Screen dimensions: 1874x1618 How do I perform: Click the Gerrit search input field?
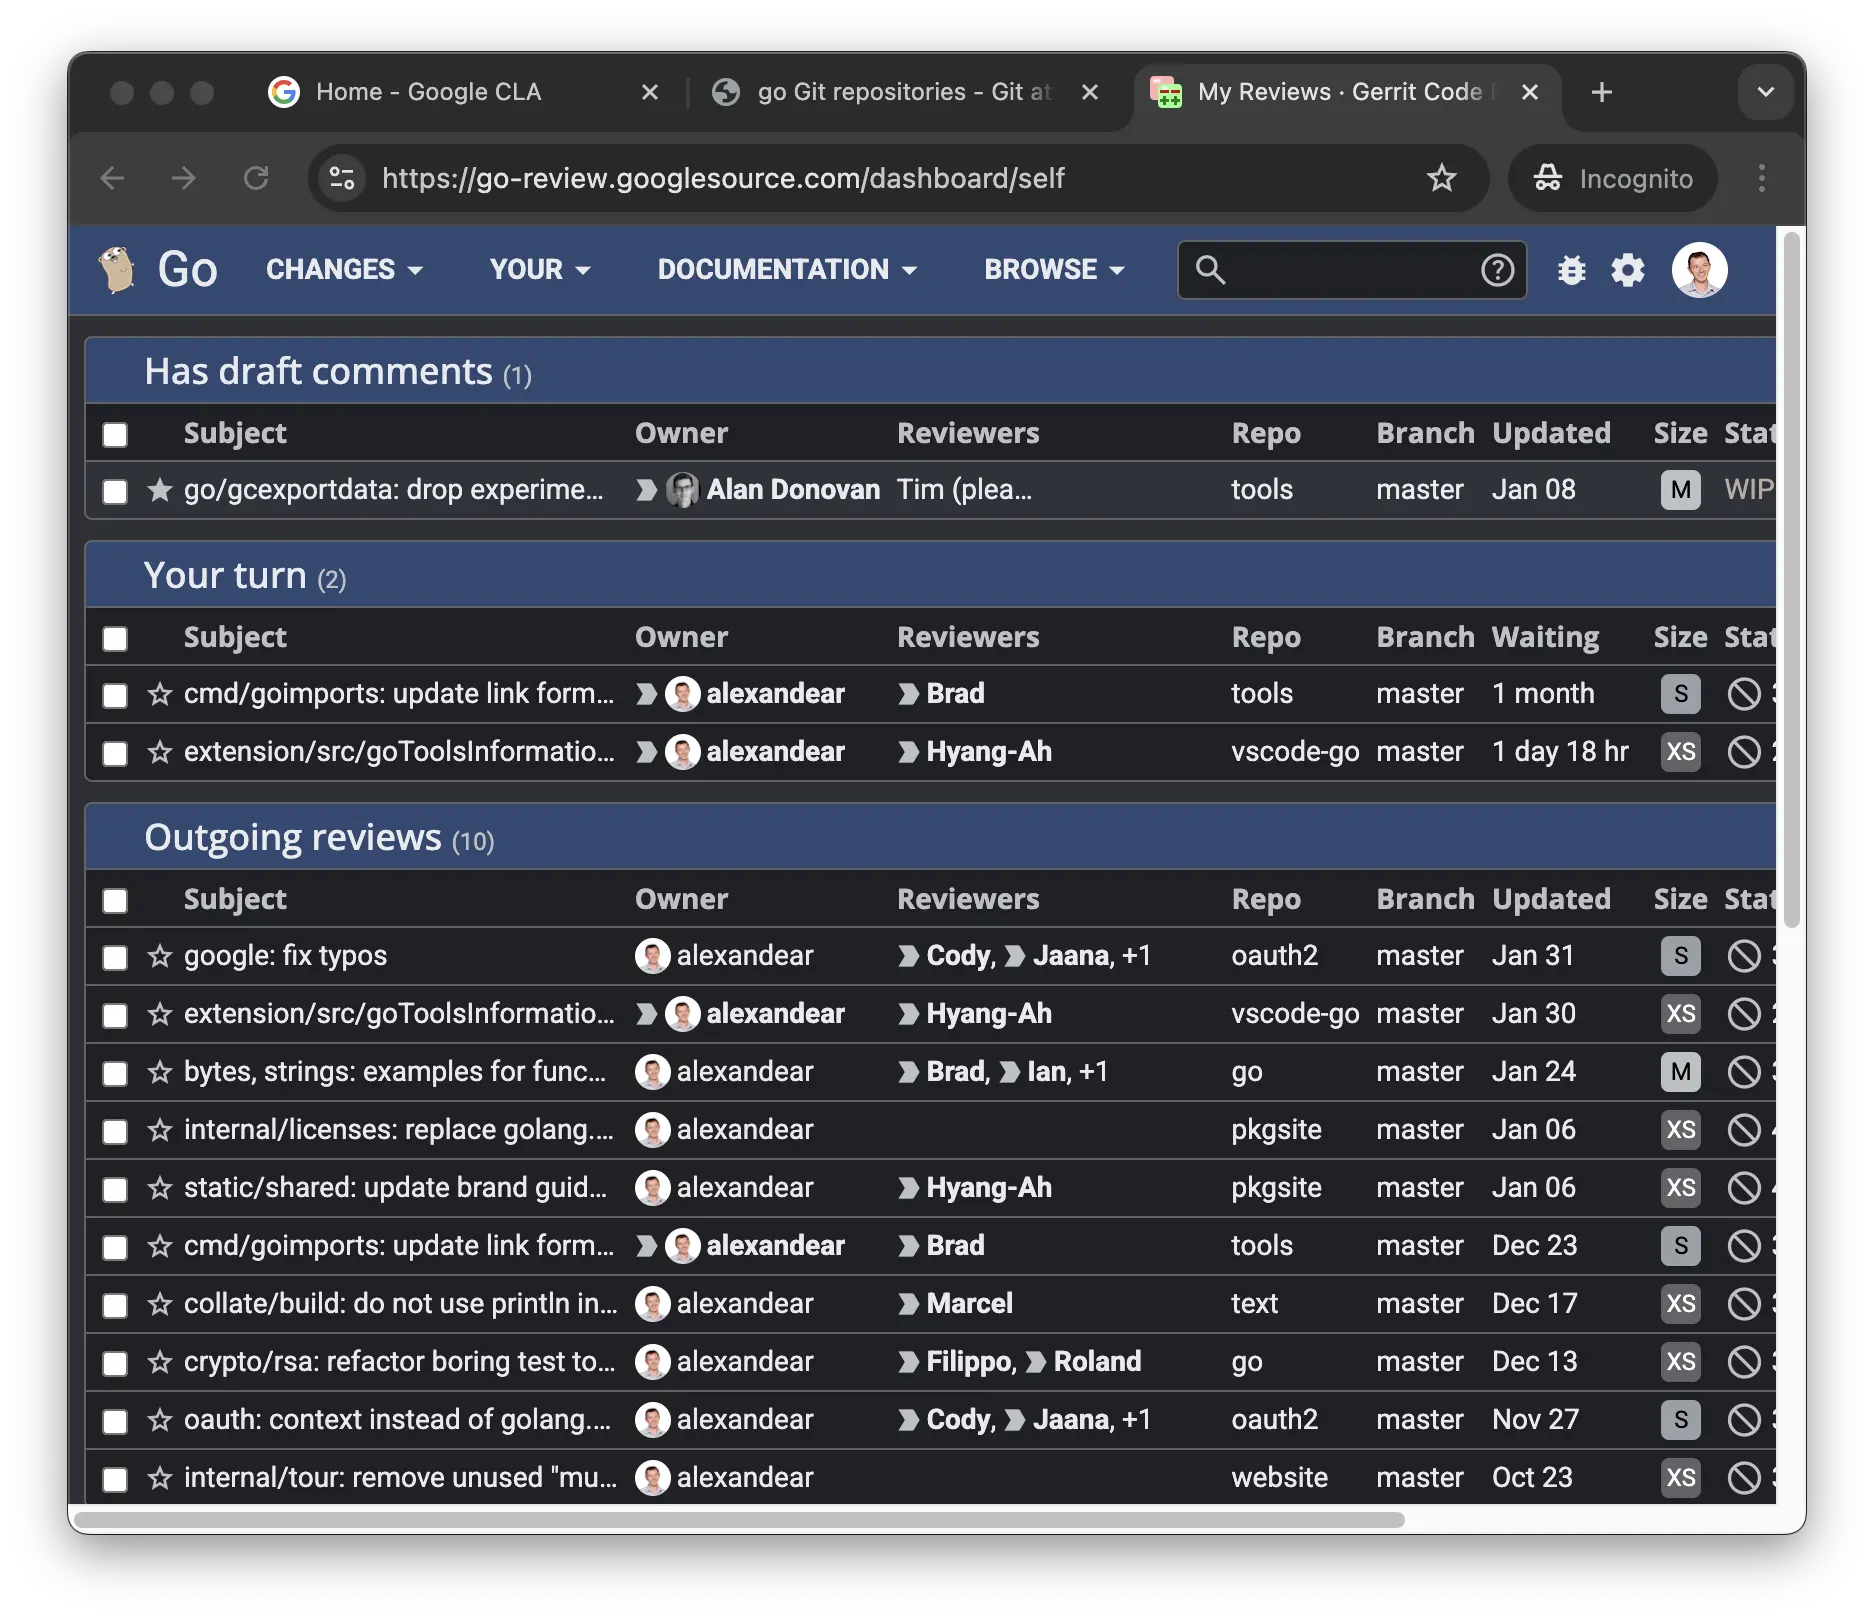pos(1350,270)
